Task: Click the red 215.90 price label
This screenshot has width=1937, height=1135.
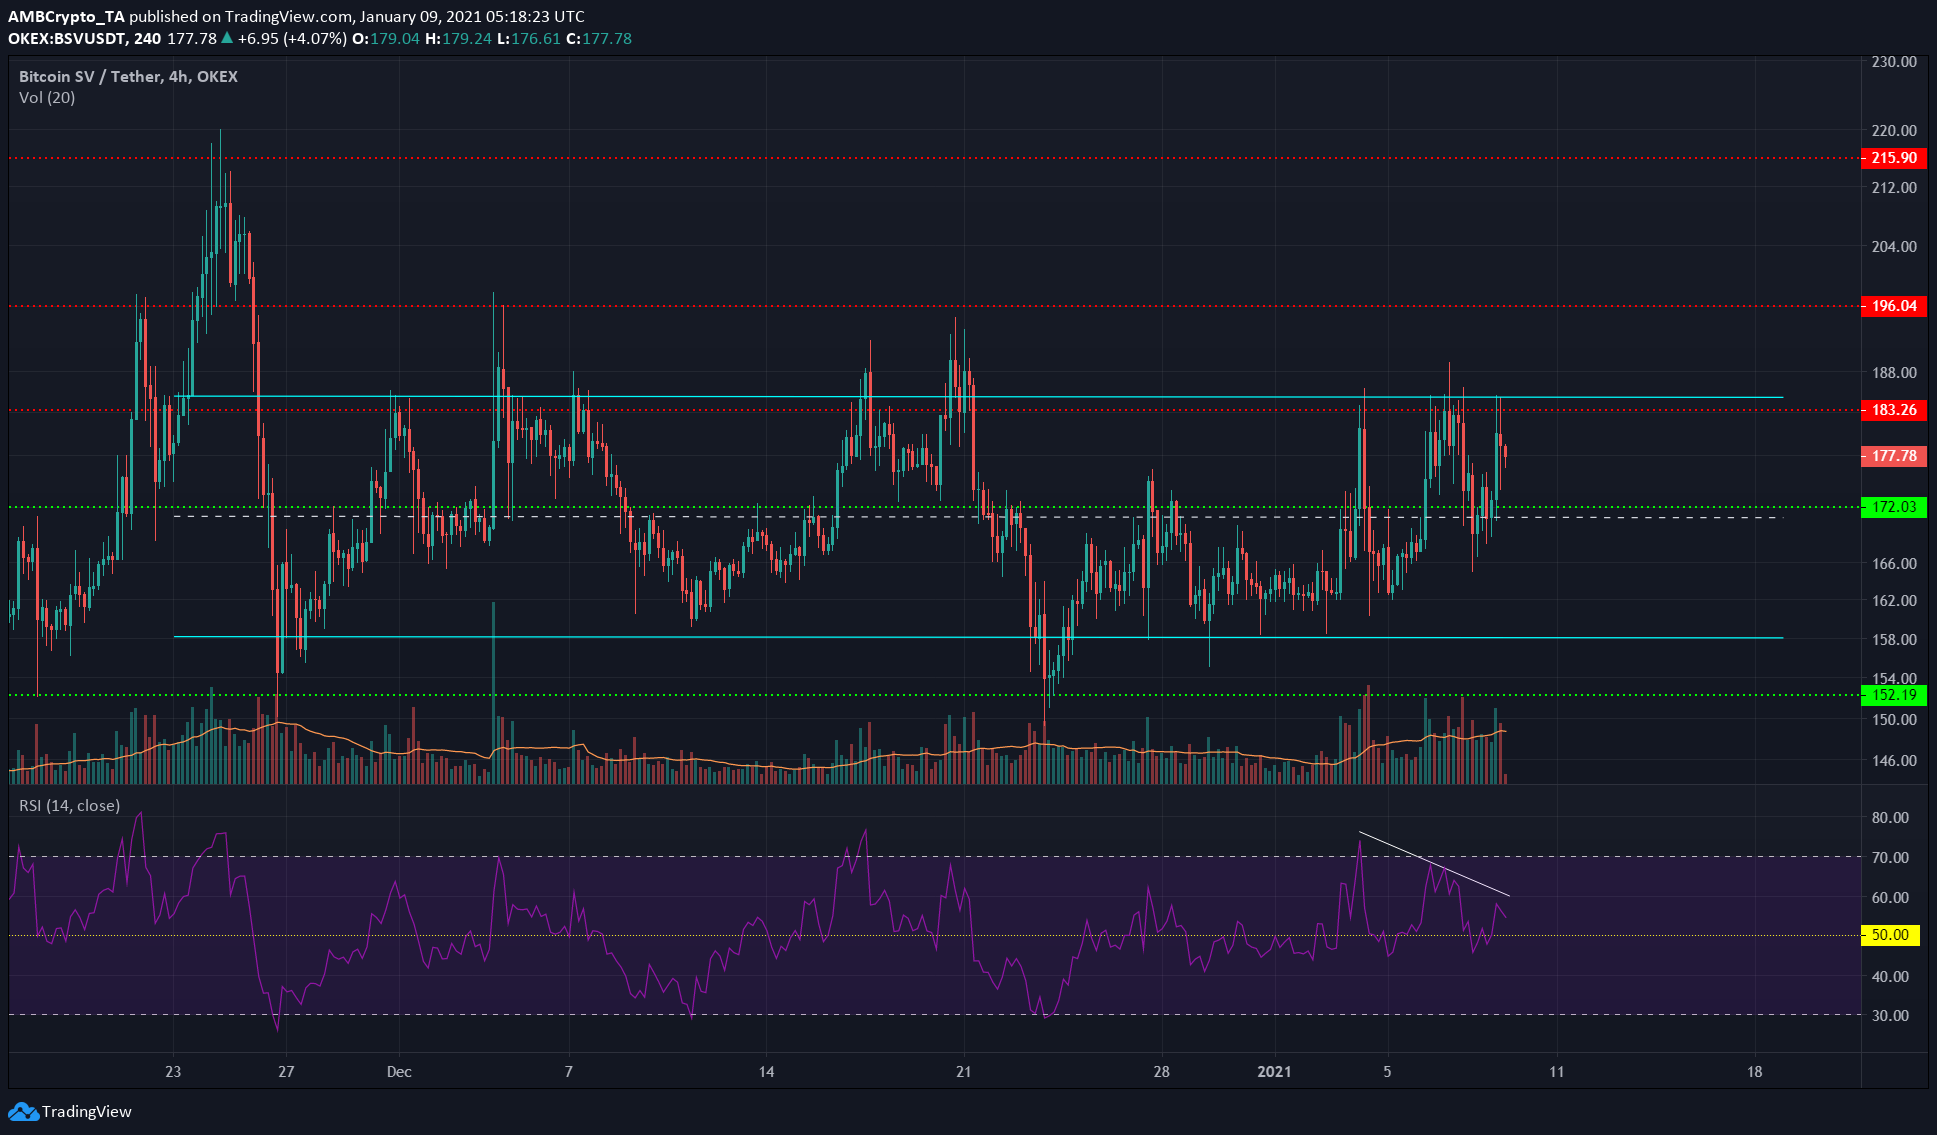Action: [x=1894, y=158]
